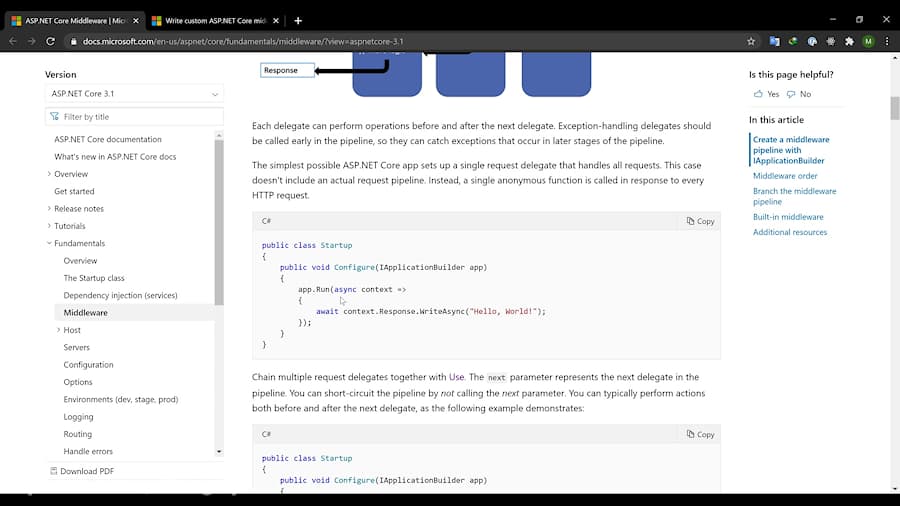The image size is (900, 506).
Task: Click the translate extension icon in toolbar
Action: 774,41
